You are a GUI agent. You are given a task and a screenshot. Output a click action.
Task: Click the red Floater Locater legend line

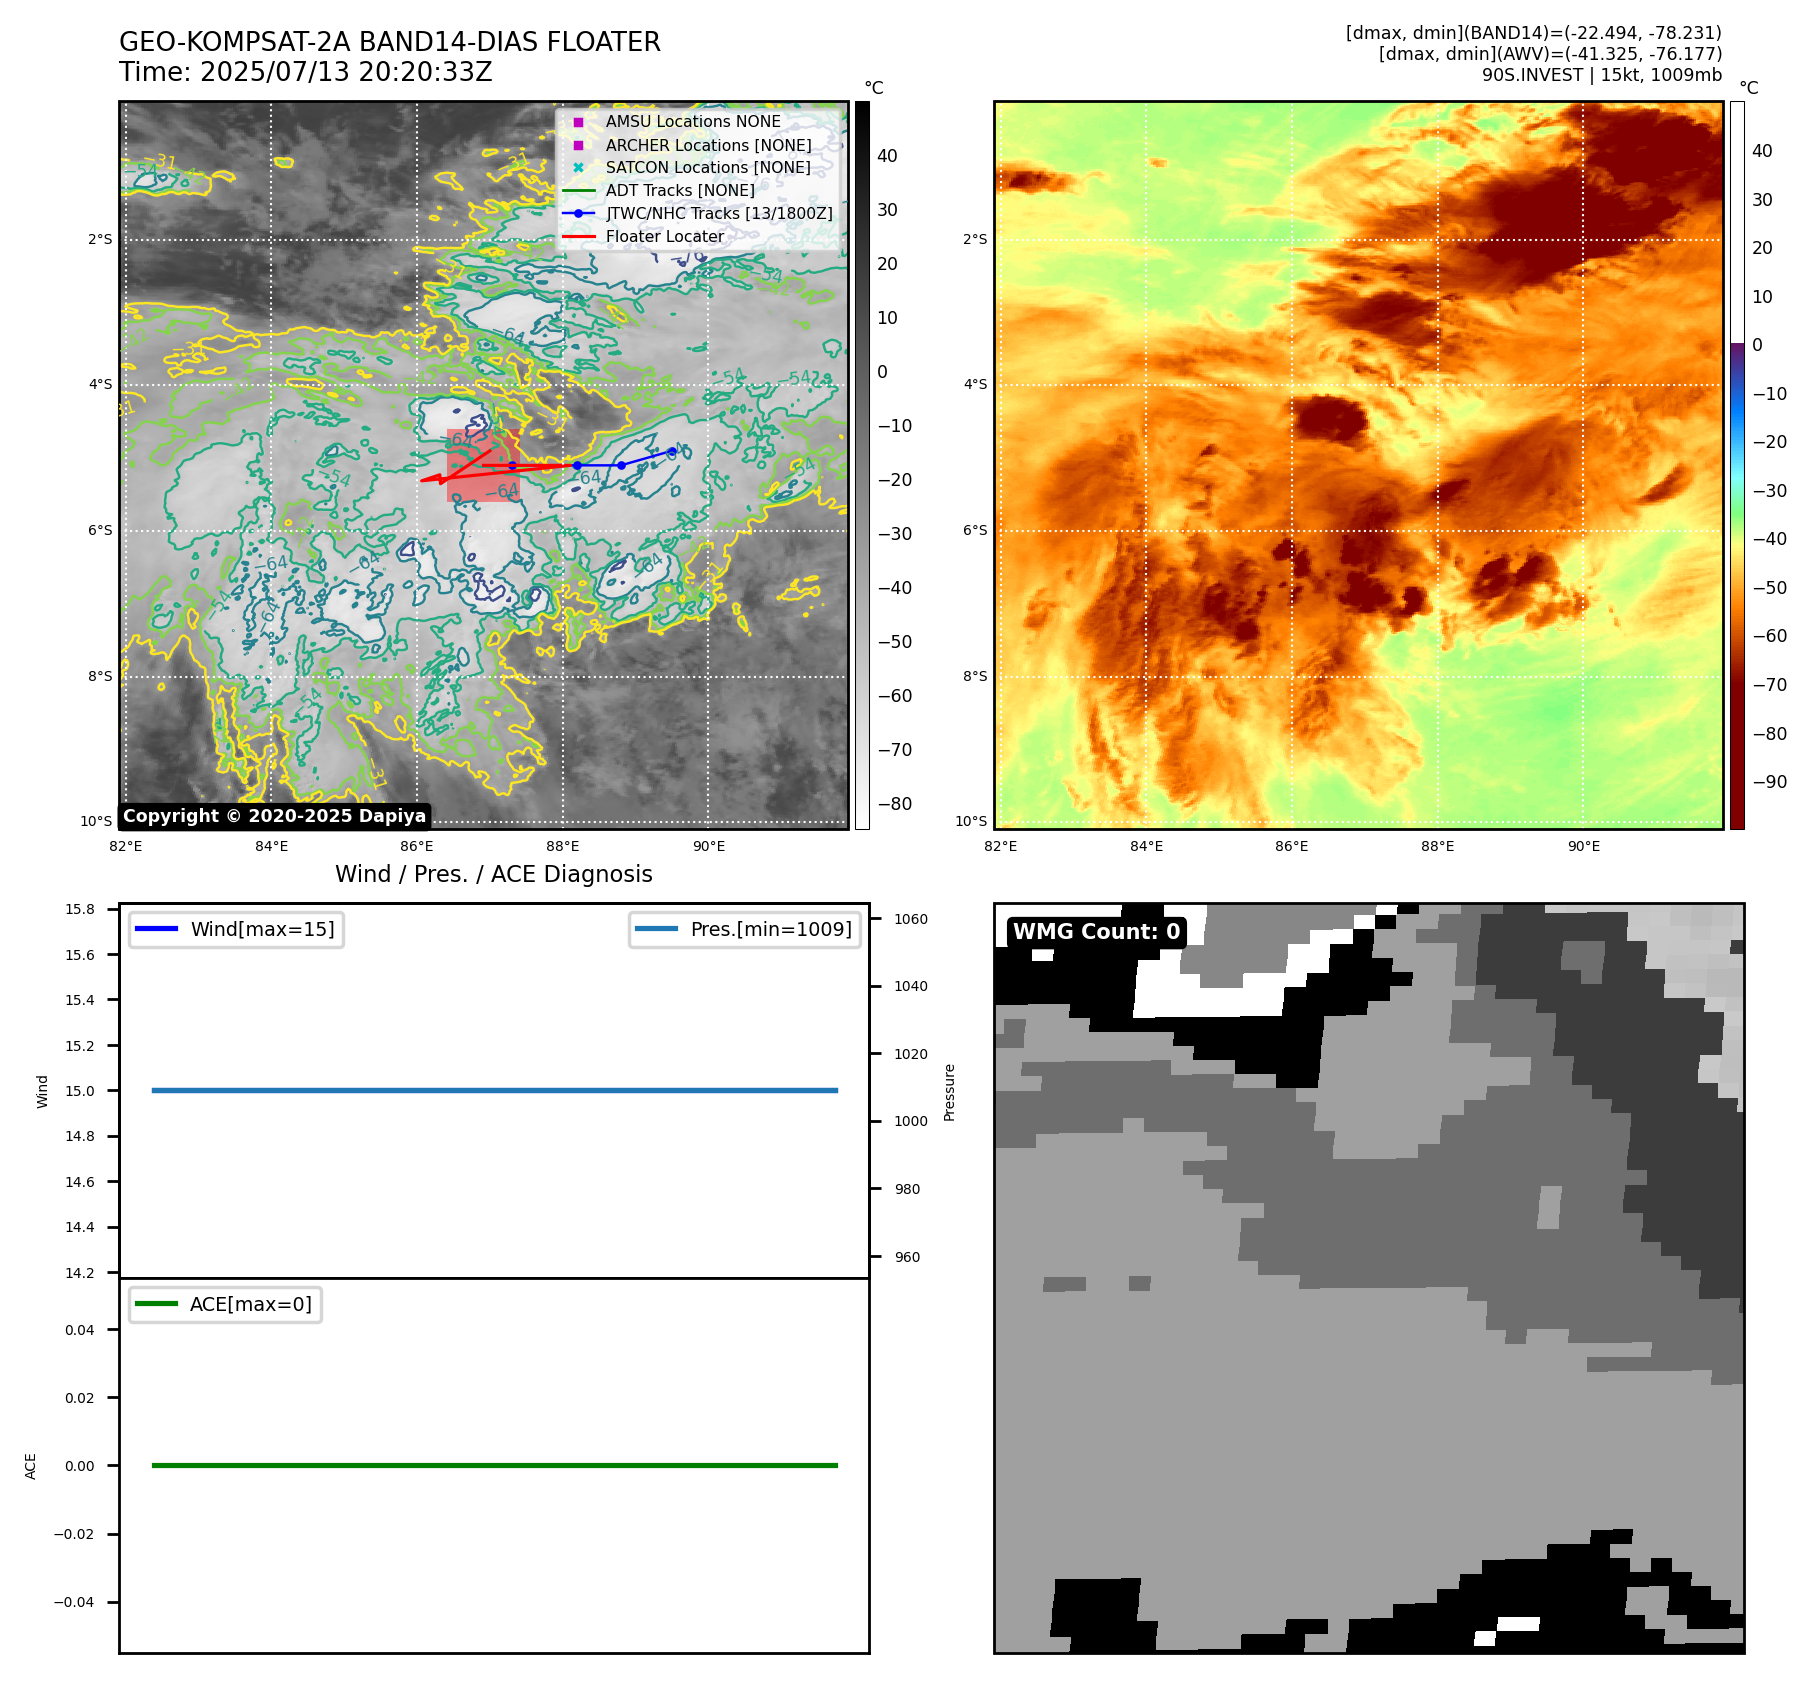tap(578, 237)
